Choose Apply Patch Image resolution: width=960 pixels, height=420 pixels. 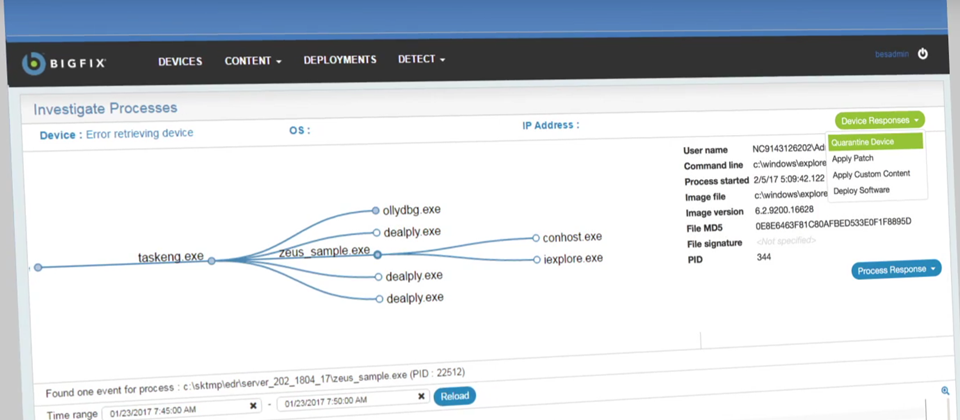tap(852, 159)
